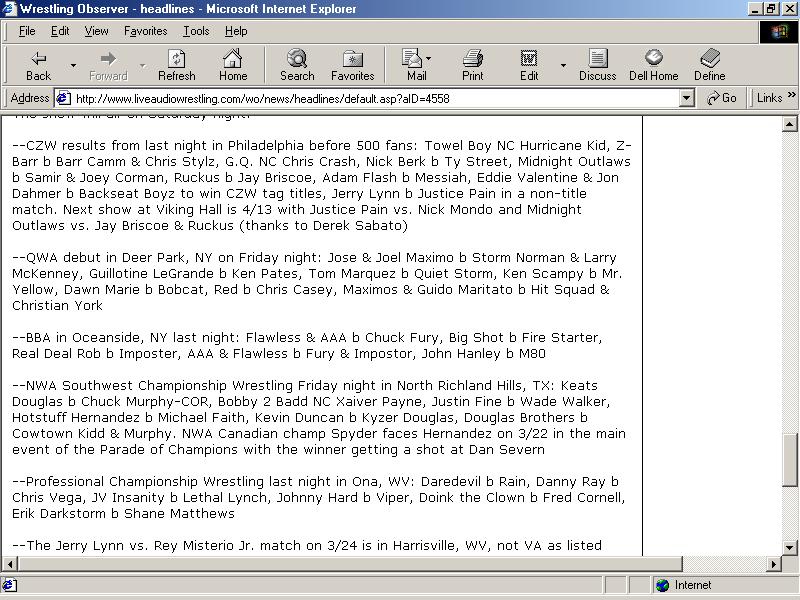Click the Back toolbar icon

tap(38, 65)
